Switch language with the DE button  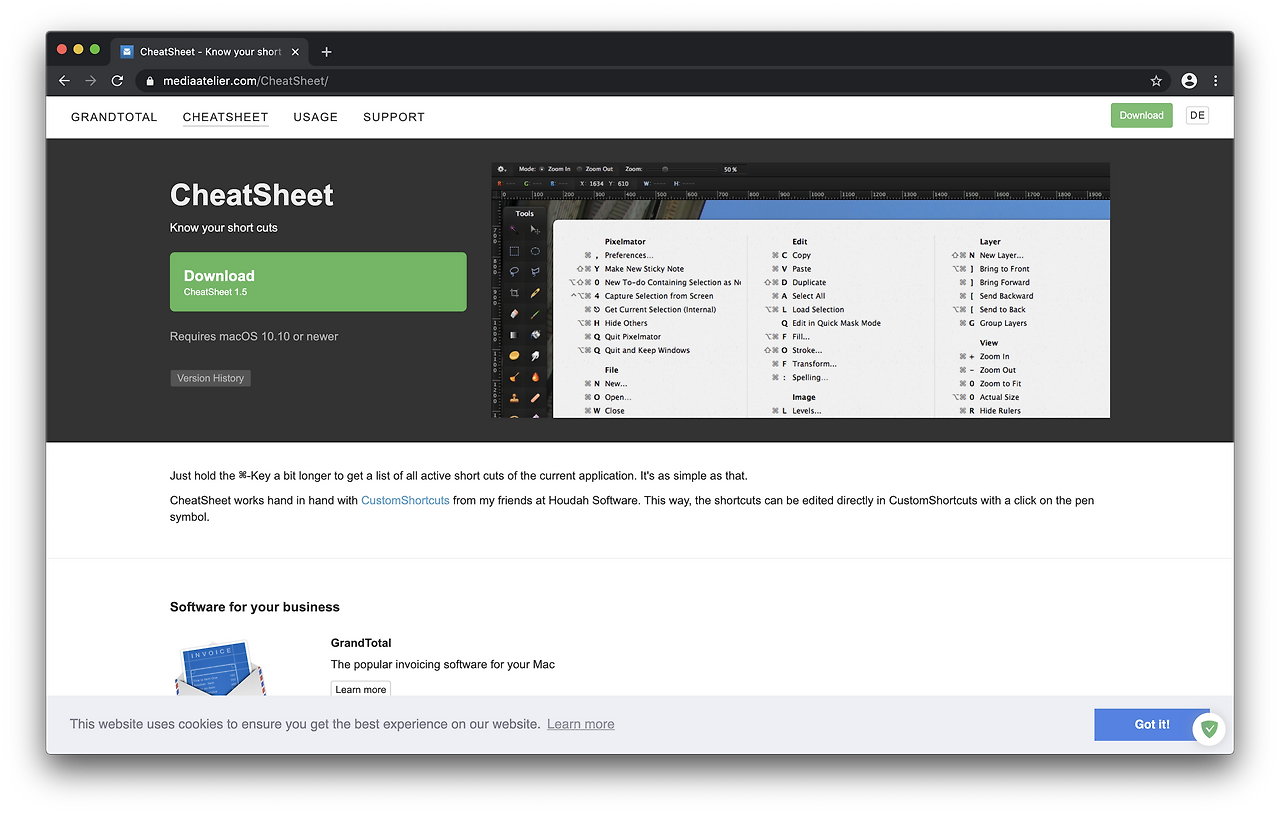[1197, 115]
